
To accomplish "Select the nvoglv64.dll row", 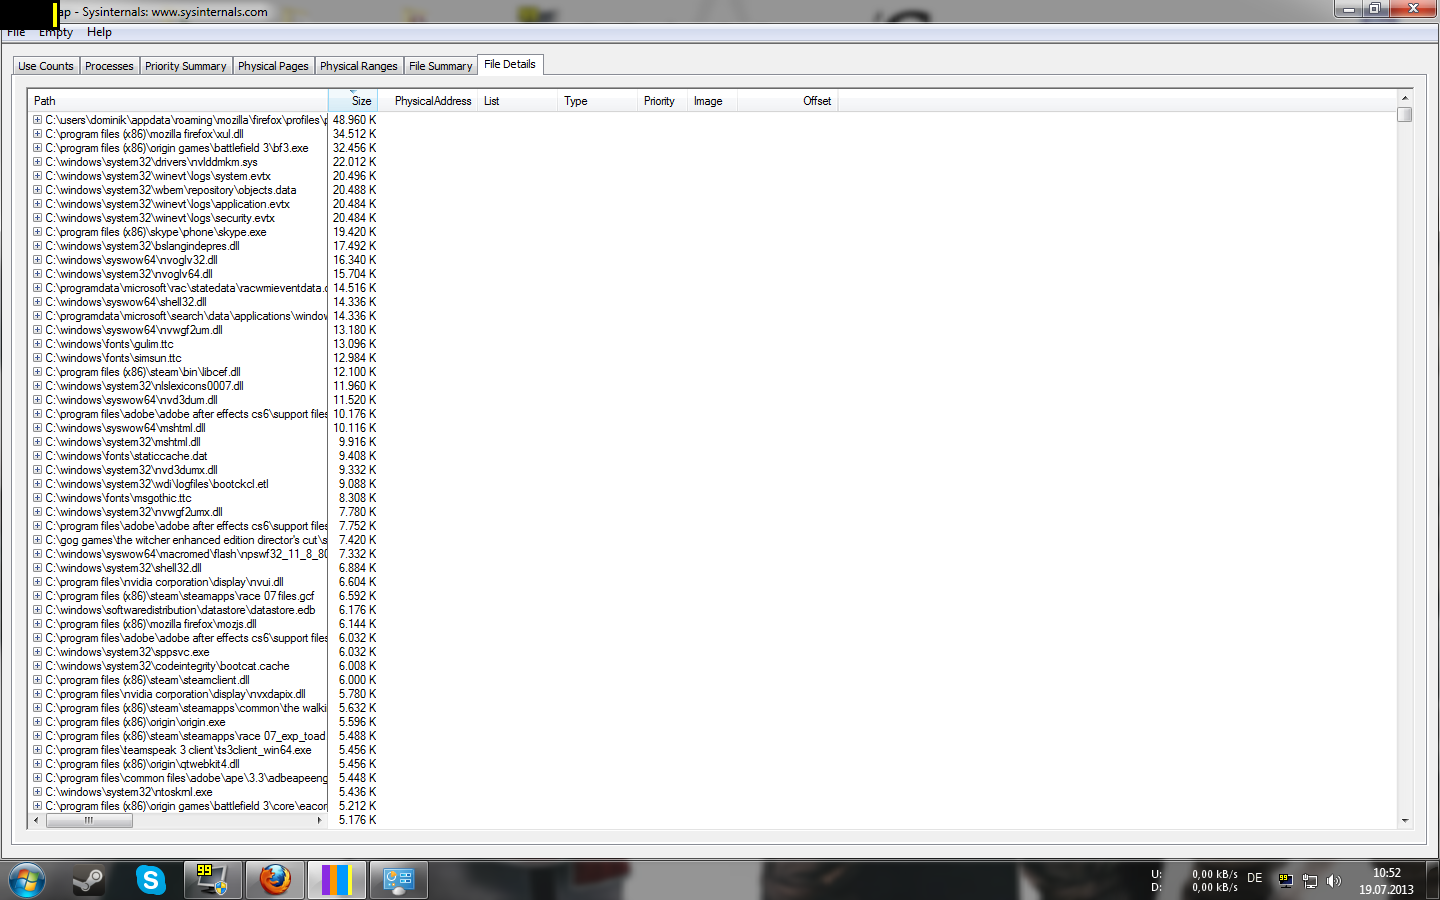I will pos(129,274).
